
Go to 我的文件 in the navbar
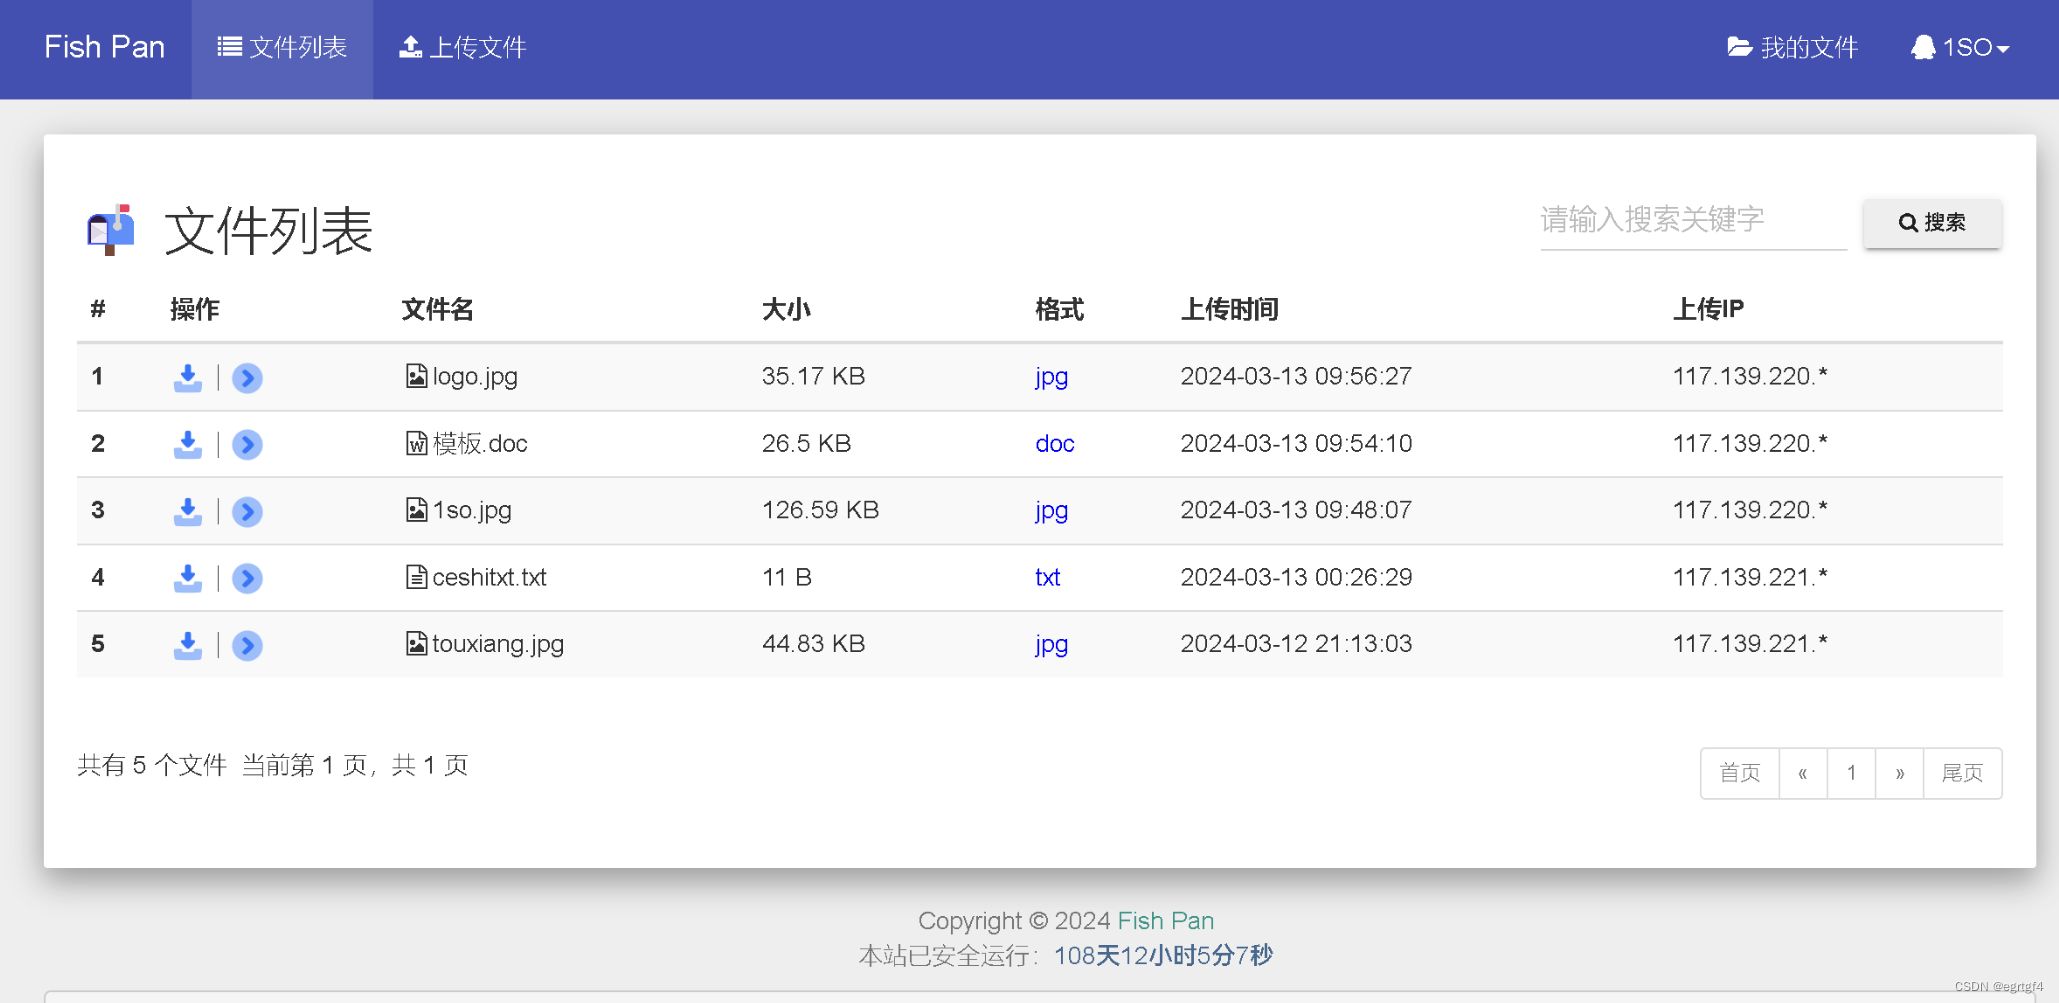click(x=1792, y=48)
